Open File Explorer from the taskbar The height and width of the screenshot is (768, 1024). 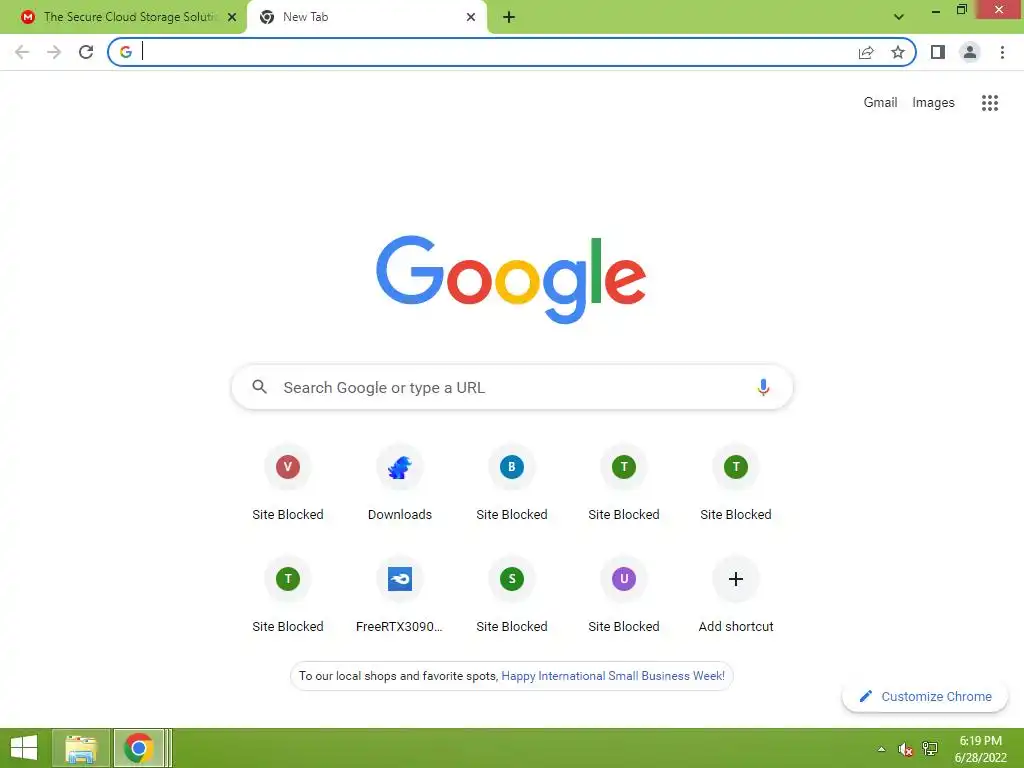click(81, 748)
